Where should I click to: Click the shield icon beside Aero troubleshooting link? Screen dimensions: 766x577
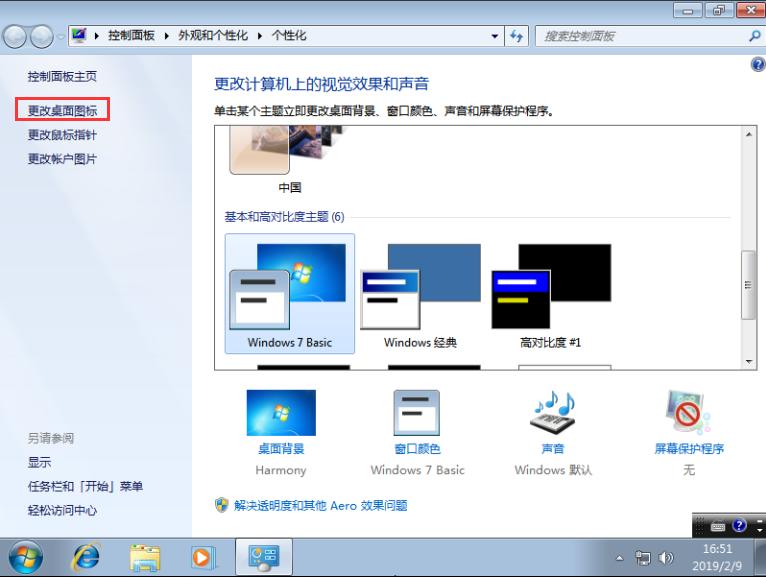point(222,505)
